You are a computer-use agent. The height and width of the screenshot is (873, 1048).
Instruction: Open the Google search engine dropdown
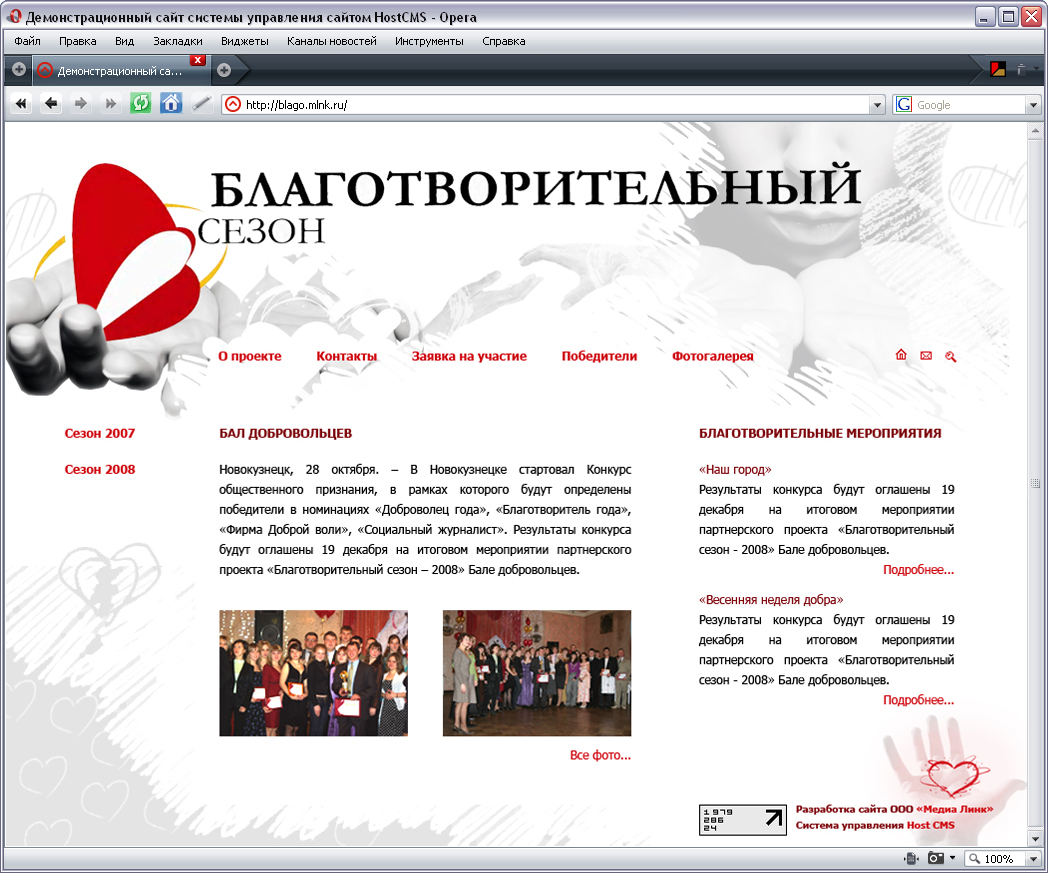click(x=1032, y=104)
